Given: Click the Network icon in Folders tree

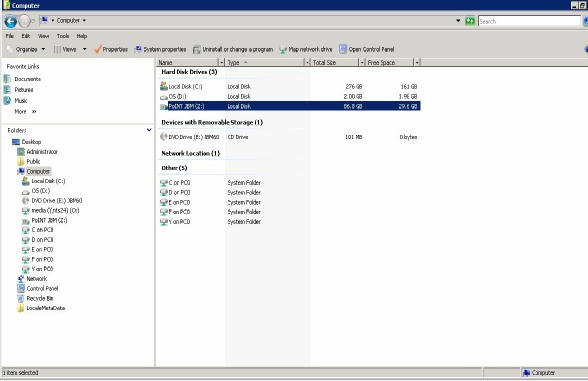Looking at the screenshot, I should tap(21, 279).
